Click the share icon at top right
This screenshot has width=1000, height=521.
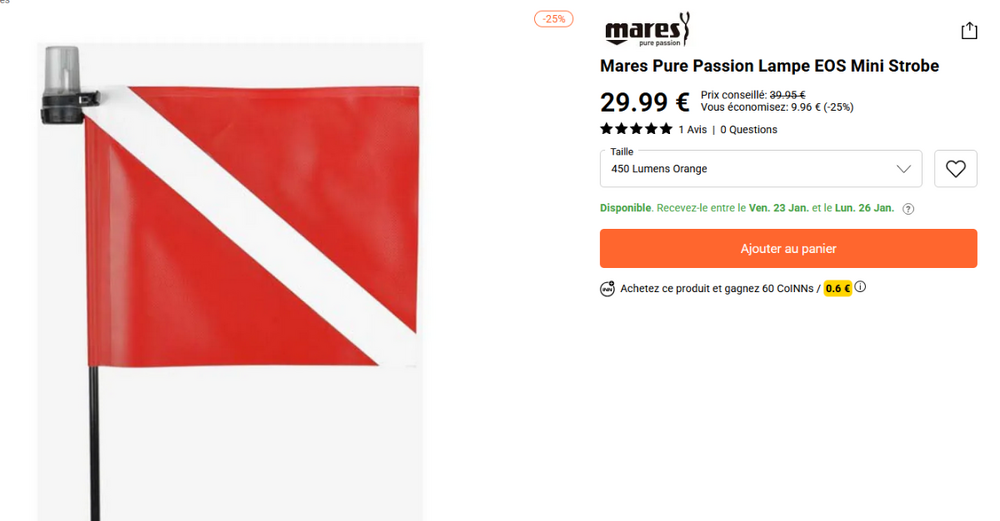click(x=969, y=31)
